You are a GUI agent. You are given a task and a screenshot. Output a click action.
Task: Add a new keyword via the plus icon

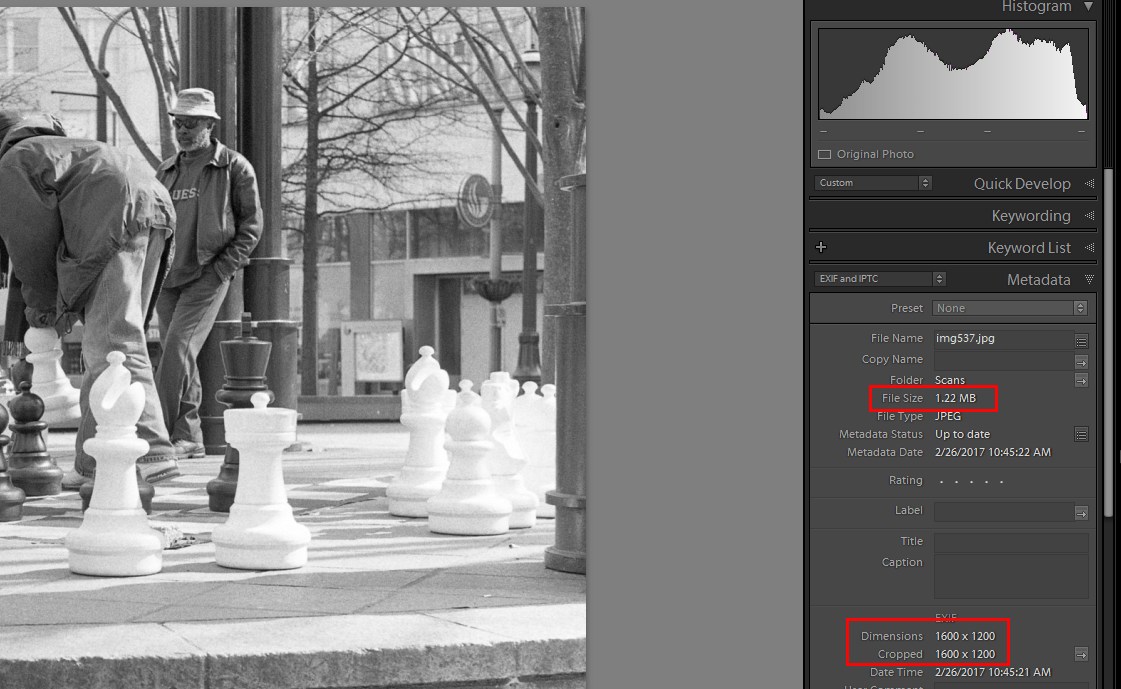point(821,246)
